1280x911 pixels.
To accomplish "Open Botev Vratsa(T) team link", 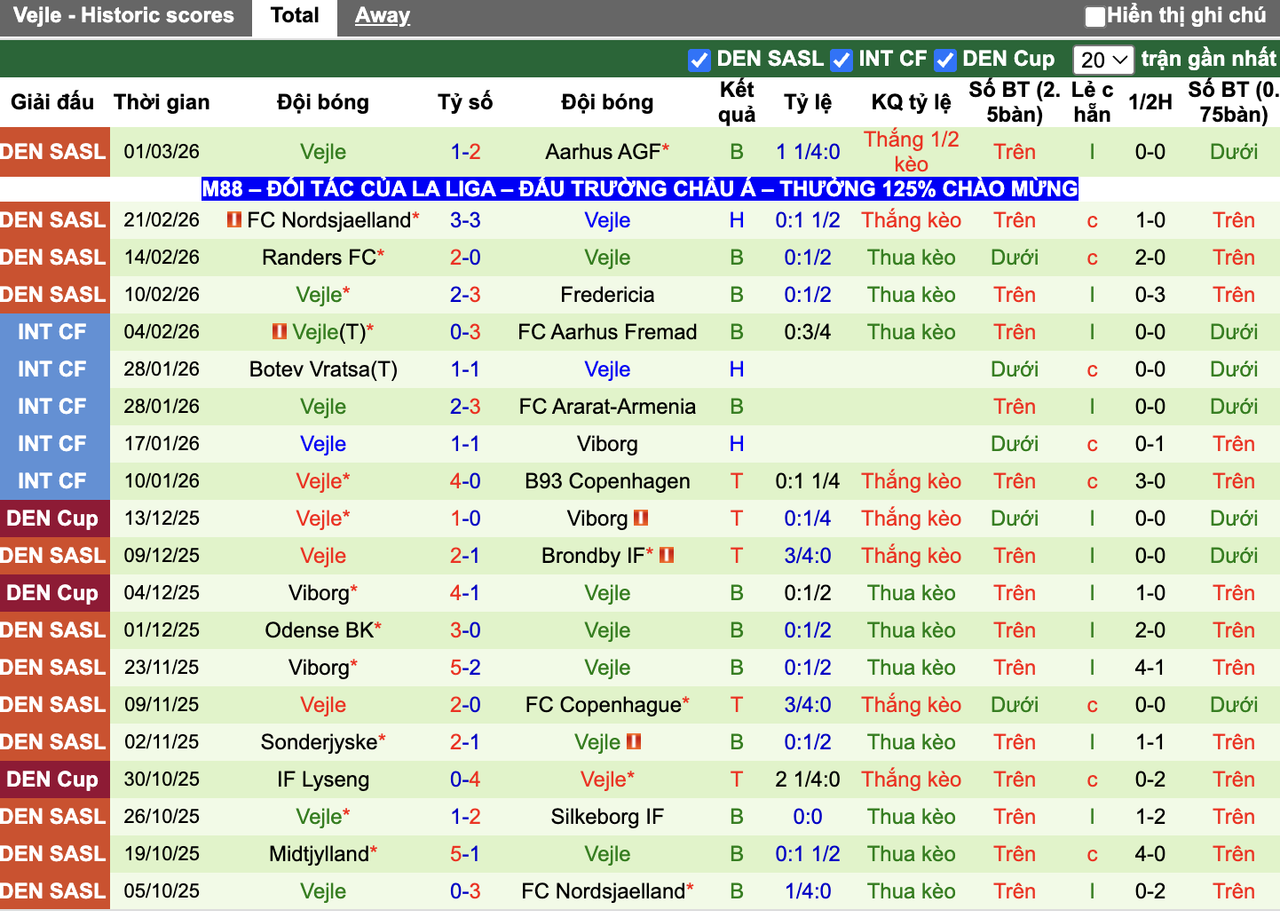I will pyautogui.click(x=323, y=369).
